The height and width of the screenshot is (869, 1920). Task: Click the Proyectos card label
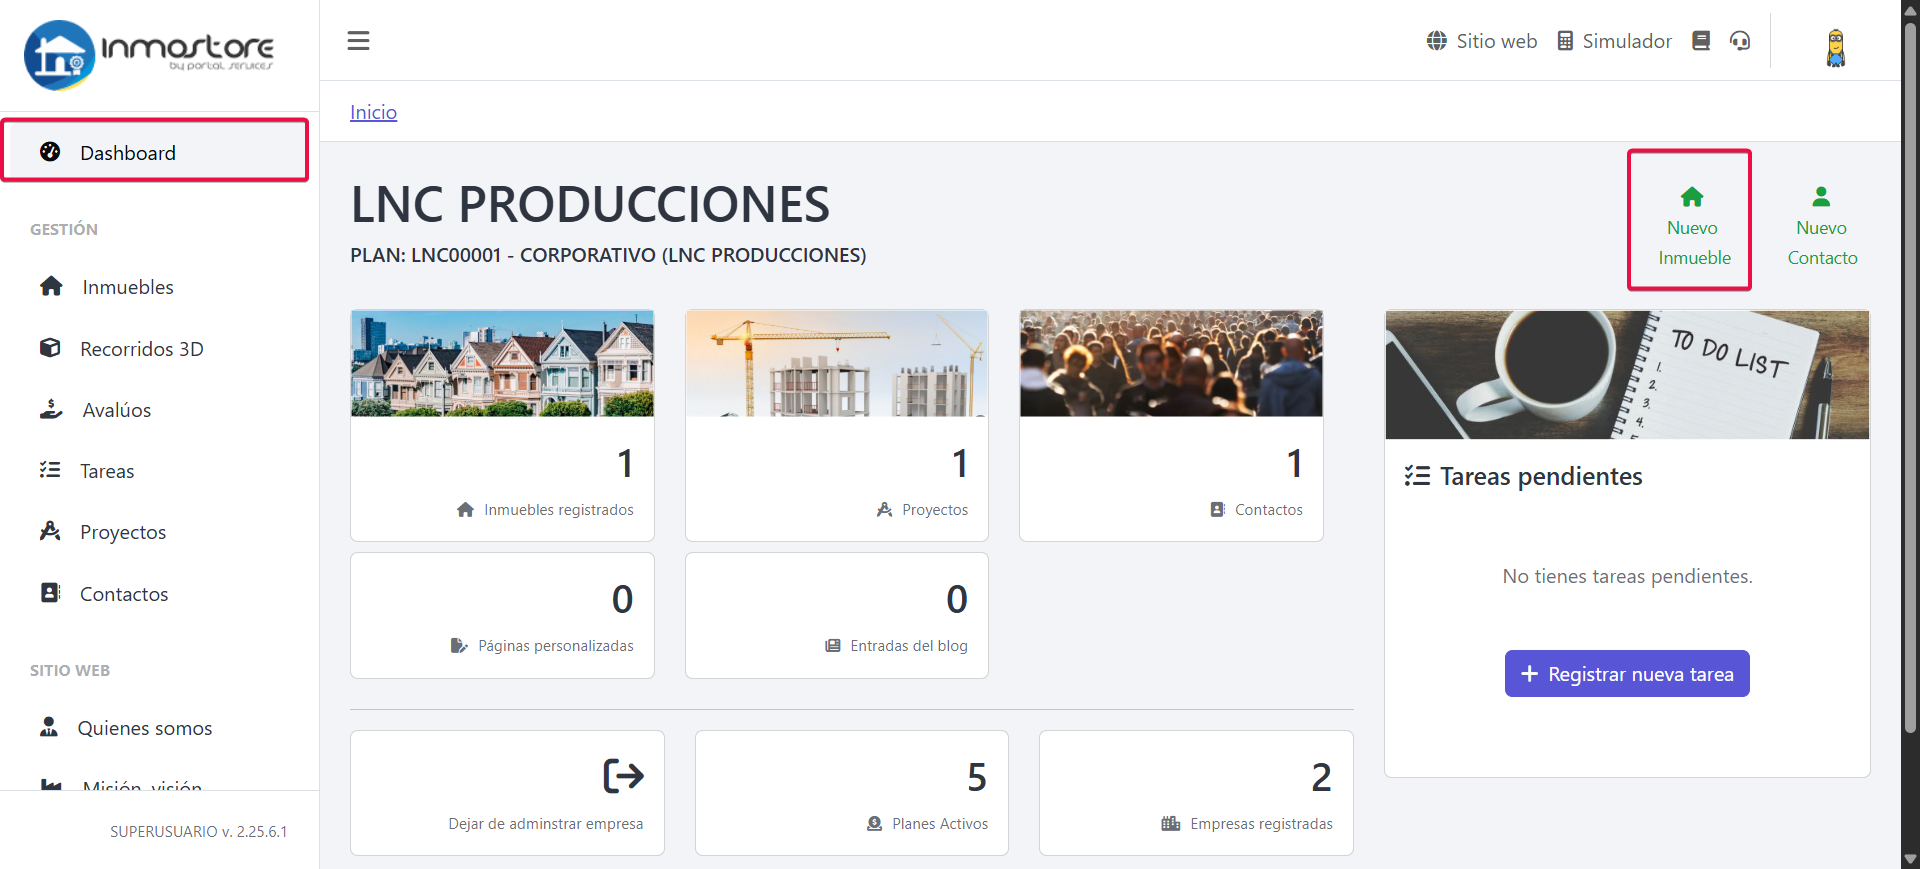pyautogui.click(x=935, y=510)
